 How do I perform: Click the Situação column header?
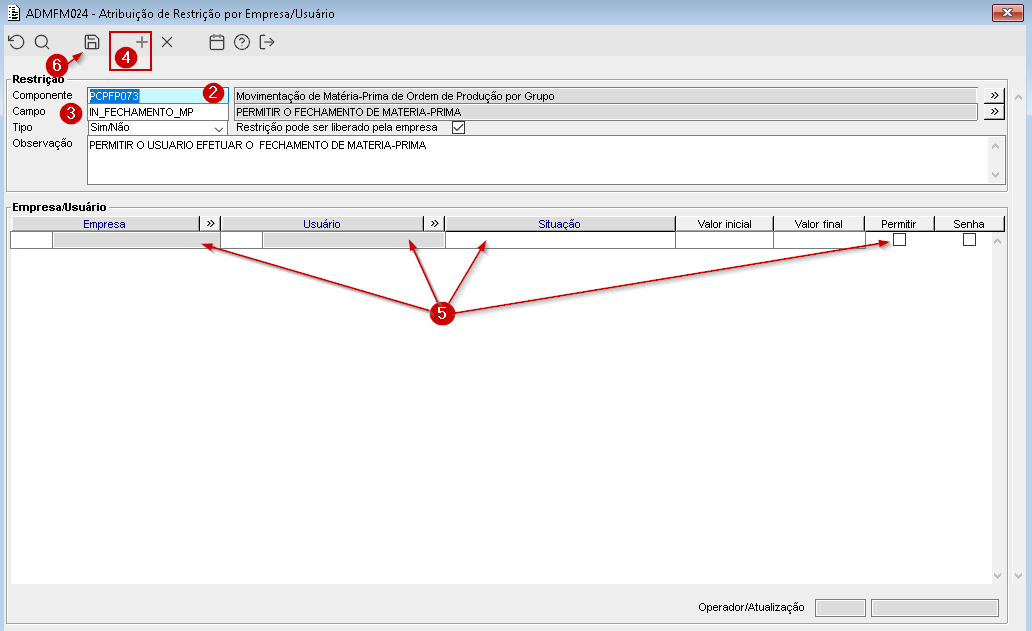coord(560,224)
